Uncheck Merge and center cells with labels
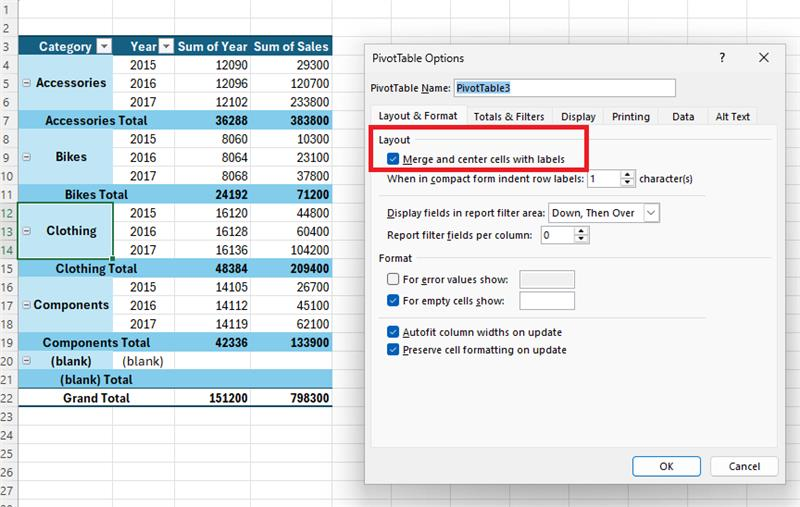Image resolution: width=800 pixels, height=507 pixels. click(393, 159)
